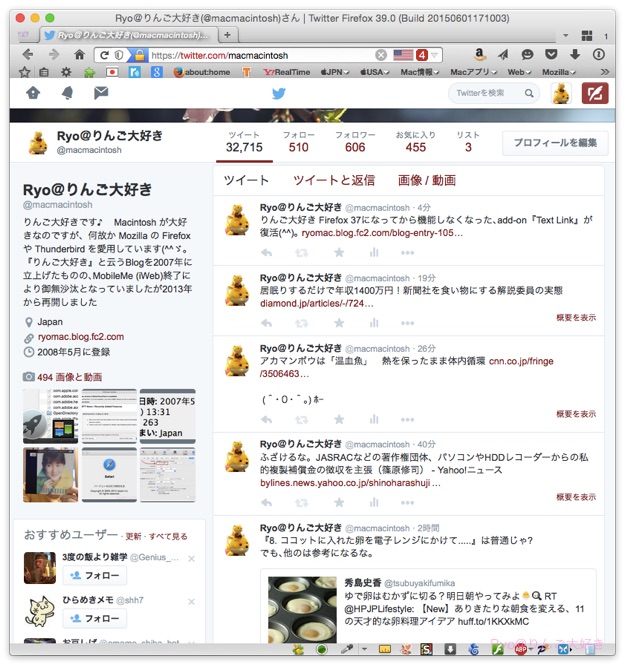Expand the JPN bookmarks folder
Viewport: 625px width, 665px height.
(x=335, y=73)
